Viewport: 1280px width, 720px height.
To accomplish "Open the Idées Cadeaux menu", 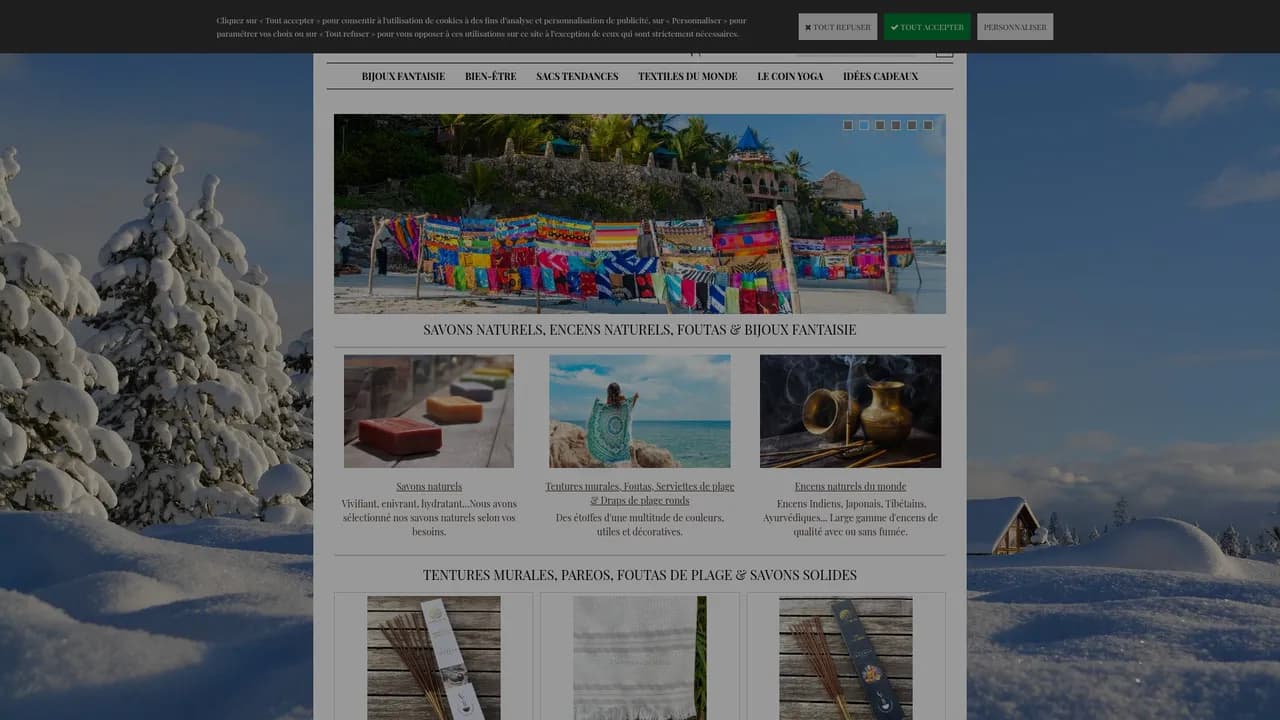I will (x=880, y=76).
